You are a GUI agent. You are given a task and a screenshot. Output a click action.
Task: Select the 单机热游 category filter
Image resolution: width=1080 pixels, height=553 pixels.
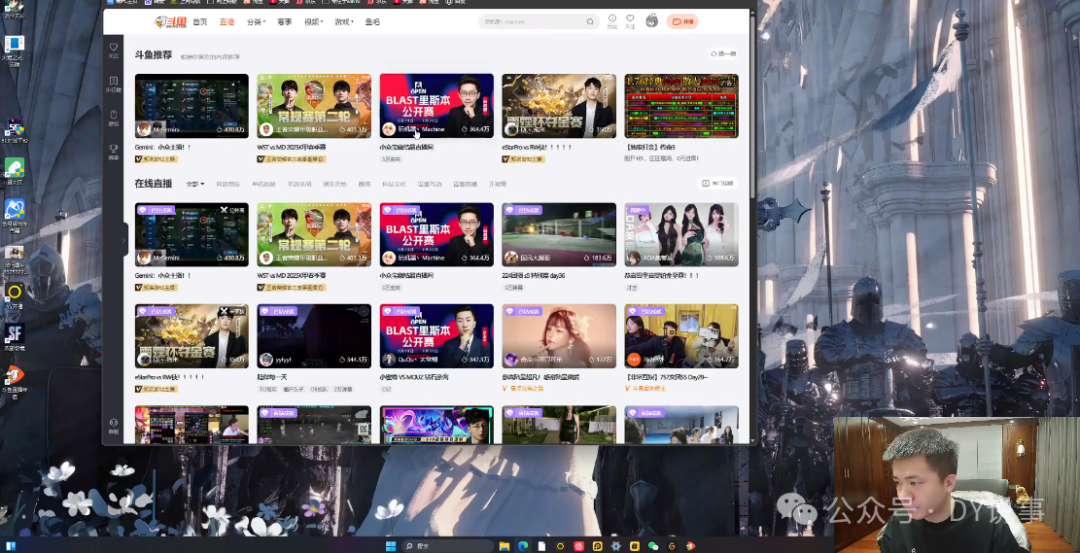(263, 184)
